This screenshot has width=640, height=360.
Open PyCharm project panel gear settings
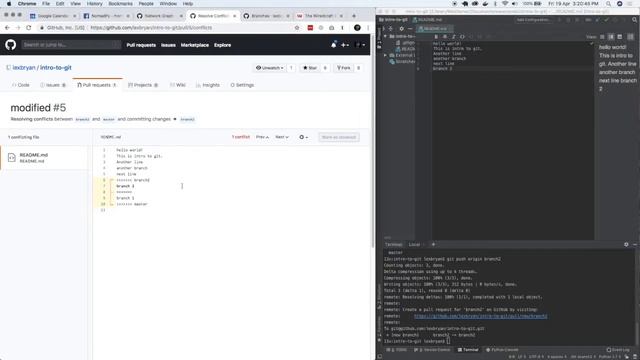pyautogui.click(x=401, y=29)
